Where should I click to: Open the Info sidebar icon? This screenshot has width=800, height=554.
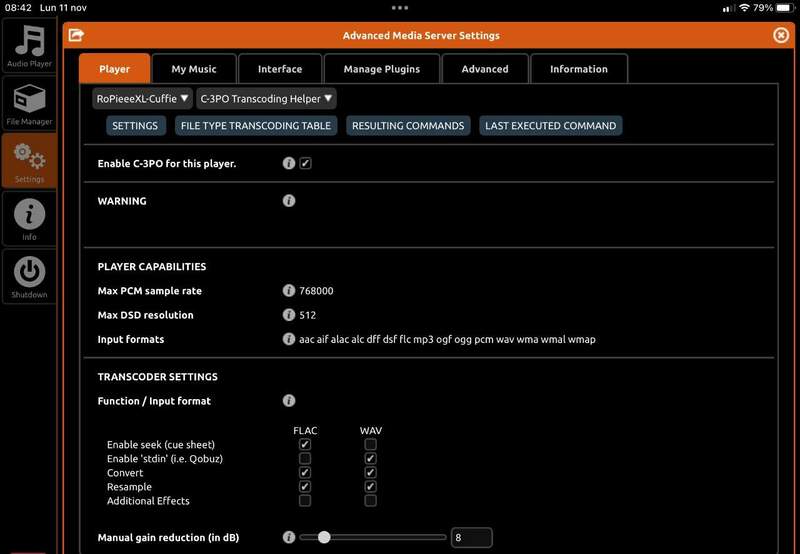click(x=29, y=217)
